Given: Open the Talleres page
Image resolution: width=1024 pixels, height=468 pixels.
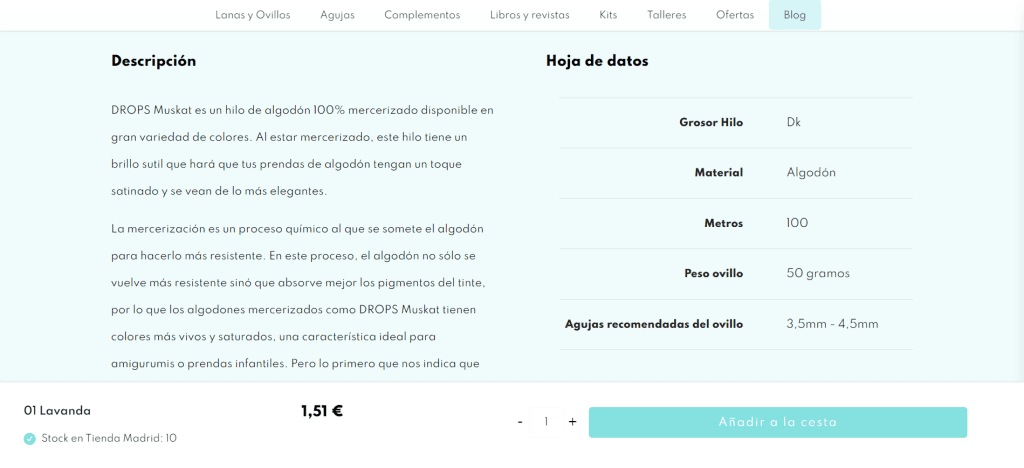Looking at the screenshot, I should [x=666, y=15].
